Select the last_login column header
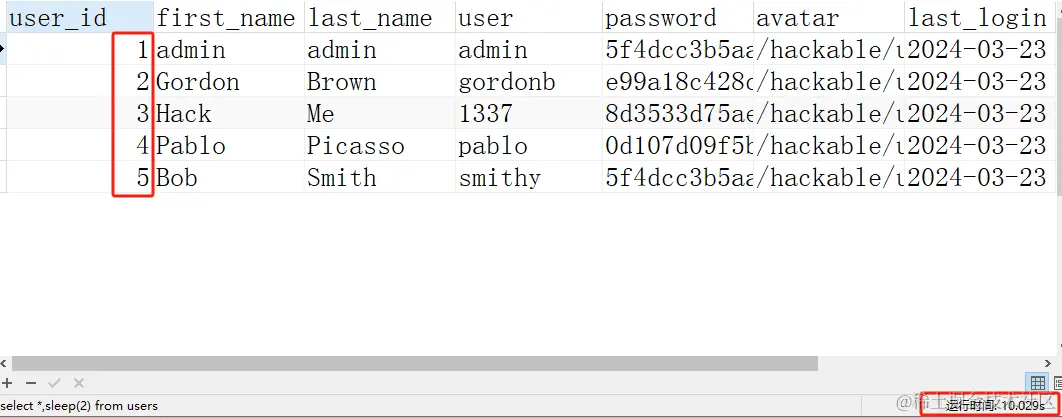Screen dimensions: 1062x418 coord(975,18)
